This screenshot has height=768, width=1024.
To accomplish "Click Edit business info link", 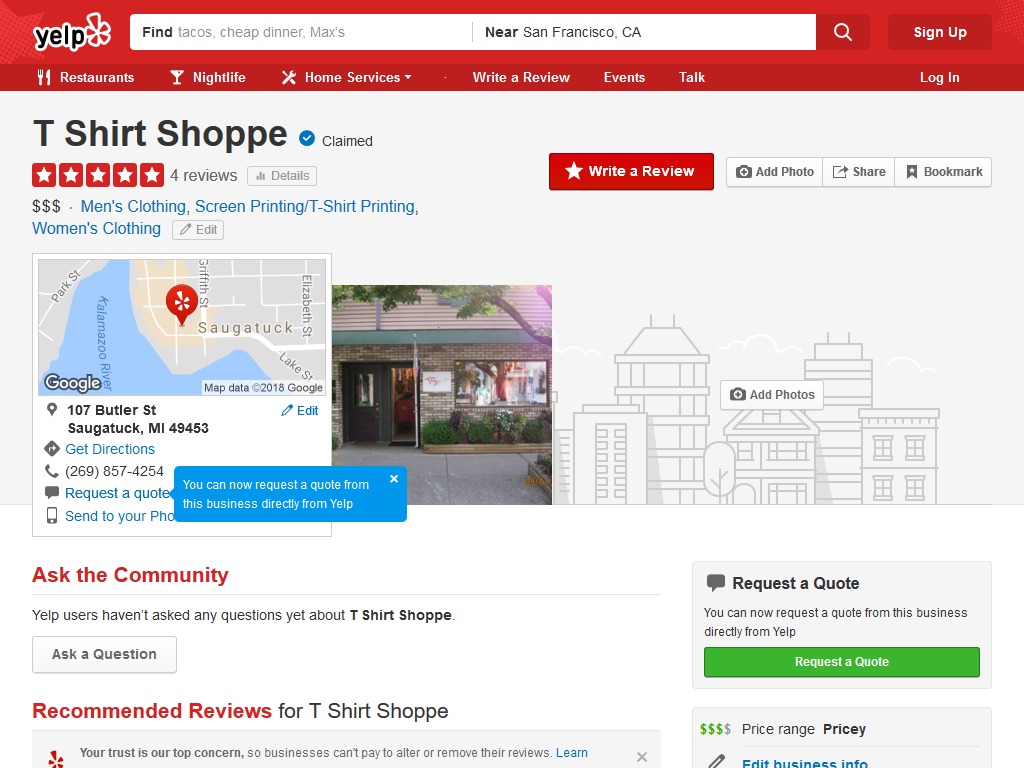I will pyautogui.click(x=805, y=763).
